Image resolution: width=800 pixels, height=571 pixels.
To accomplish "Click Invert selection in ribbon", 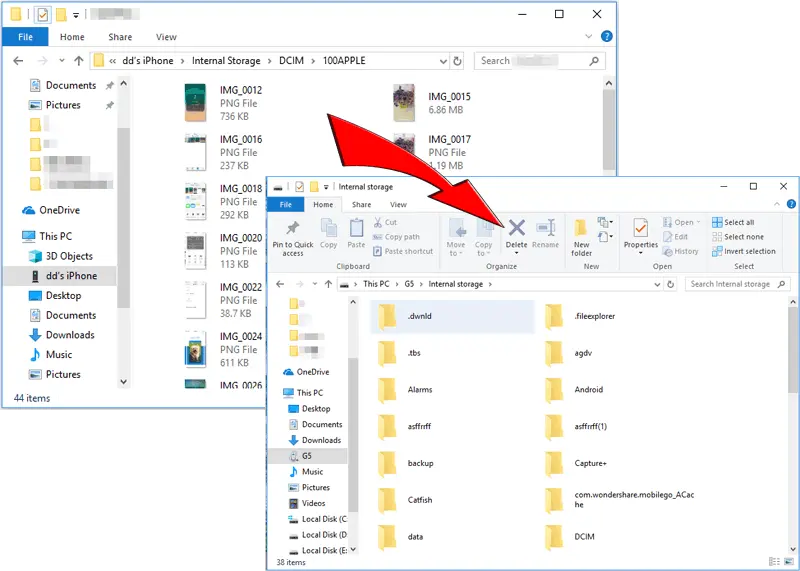I will coord(744,251).
